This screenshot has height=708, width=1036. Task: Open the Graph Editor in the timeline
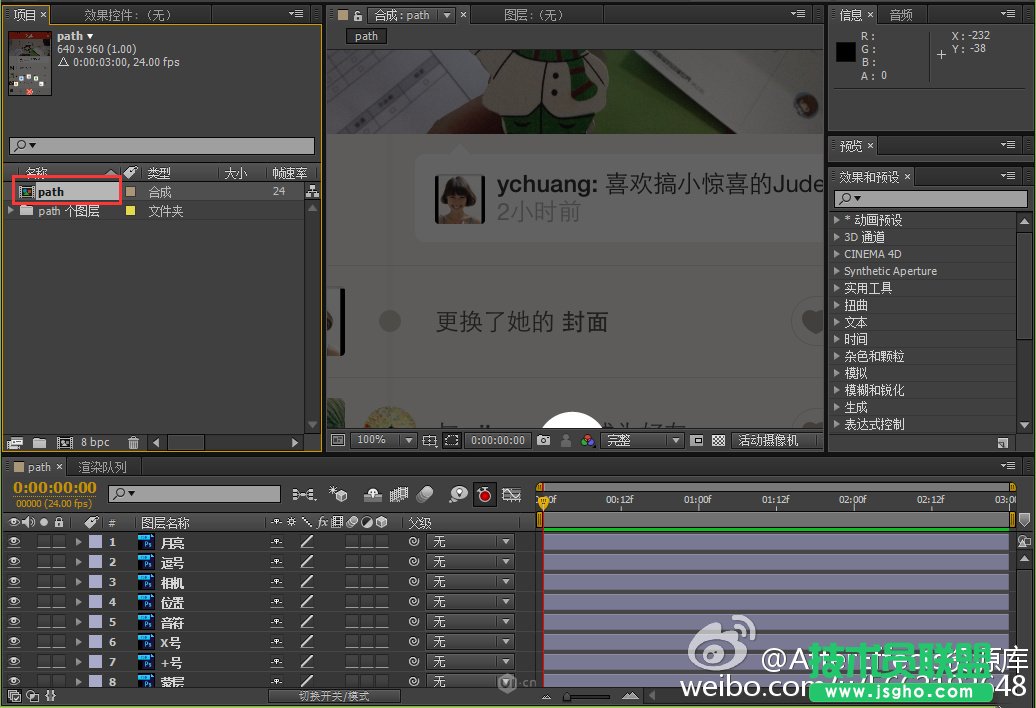coord(512,493)
